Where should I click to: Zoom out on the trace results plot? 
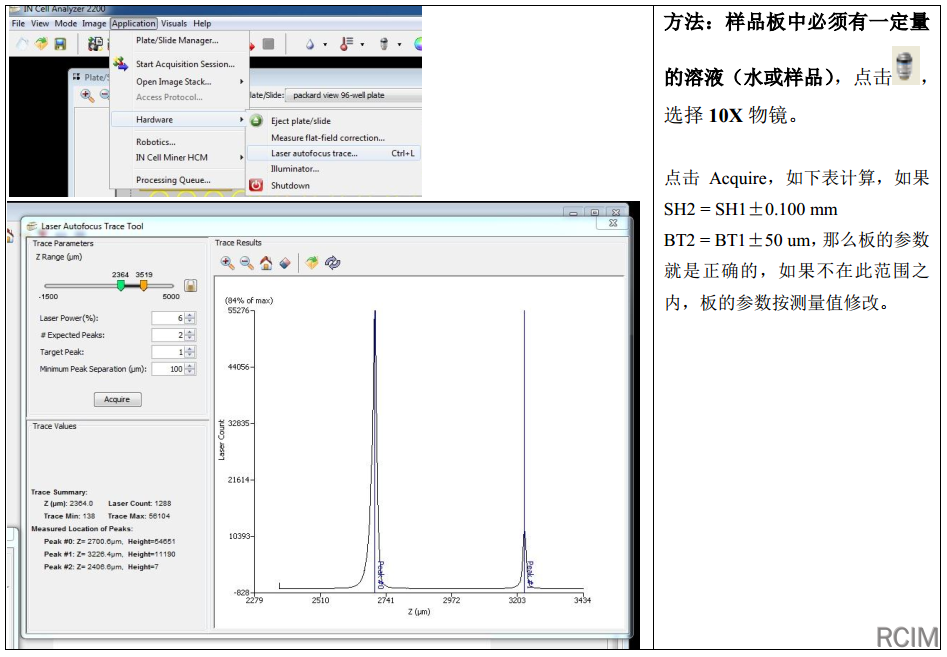pos(246,263)
